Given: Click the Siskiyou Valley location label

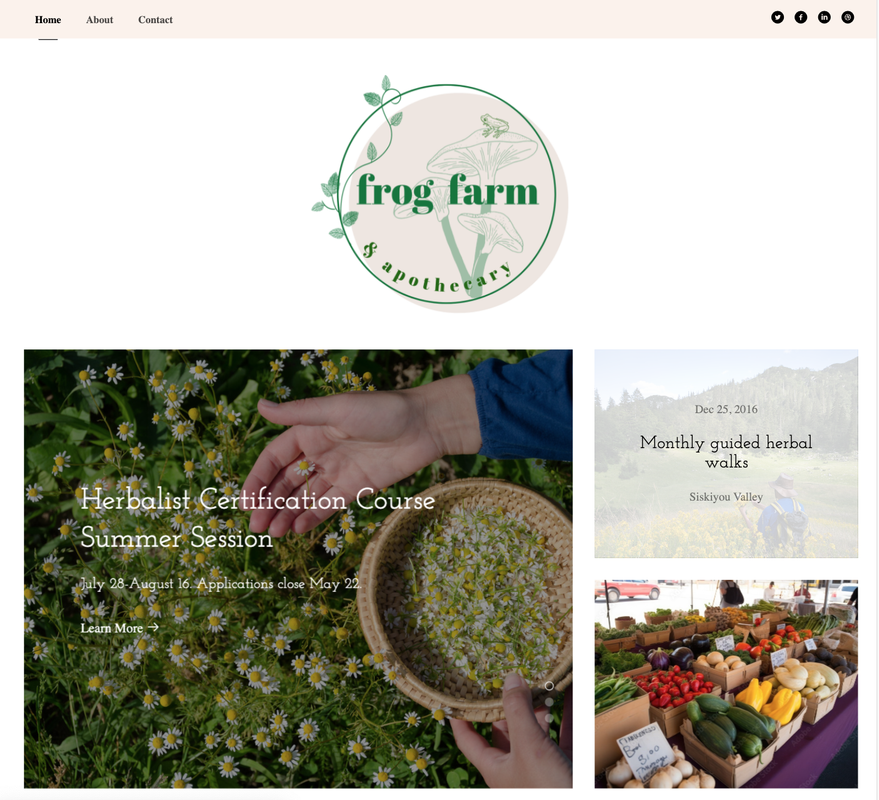Looking at the screenshot, I should coord(726,497).
